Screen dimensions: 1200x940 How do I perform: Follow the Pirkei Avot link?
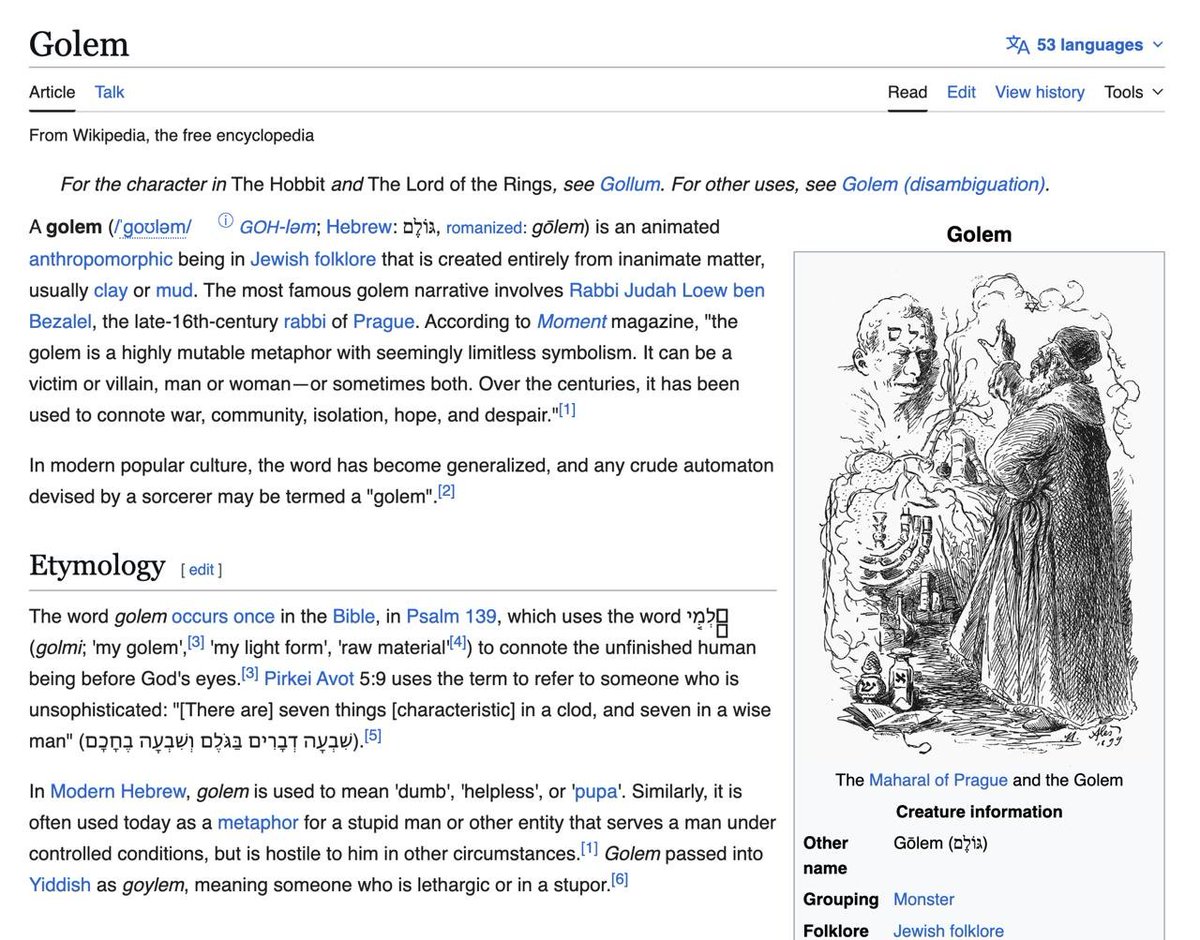coord(309,679)
